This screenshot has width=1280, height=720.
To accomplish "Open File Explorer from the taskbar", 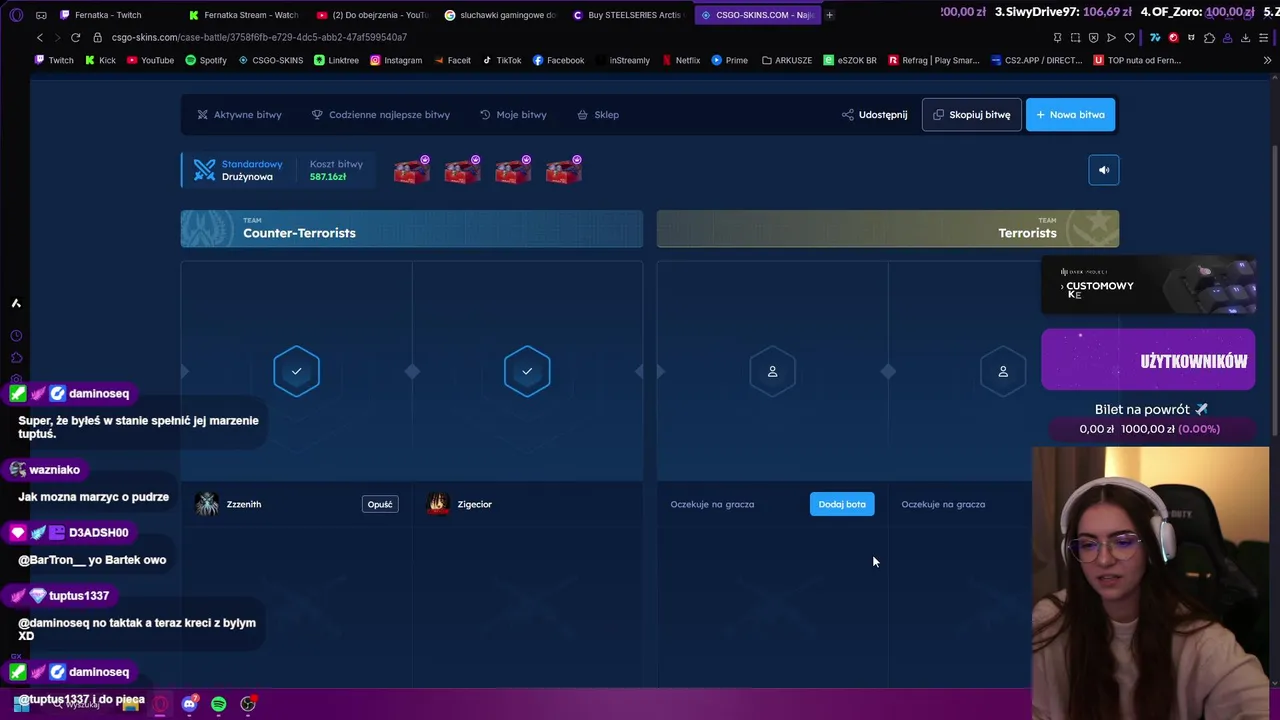I will click(131, 704).
